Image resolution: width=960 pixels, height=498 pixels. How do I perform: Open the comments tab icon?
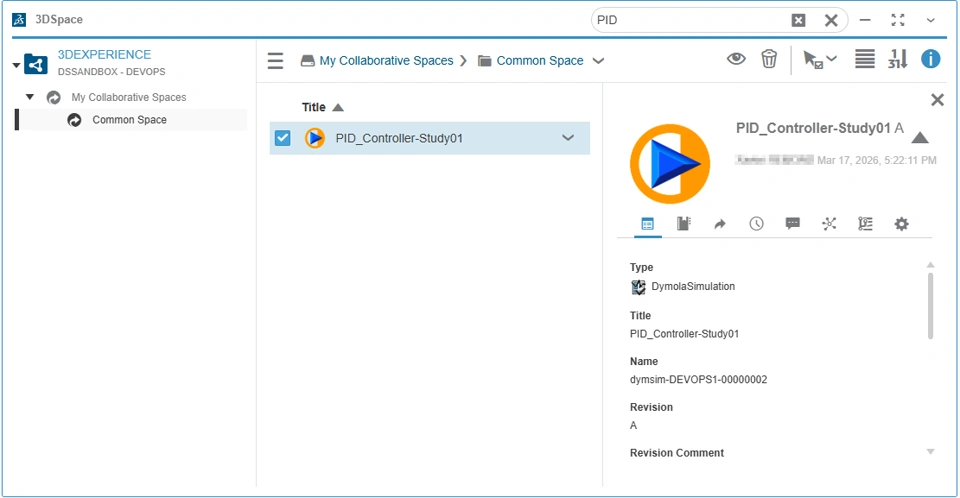pyautogui.click(x=793, y=224)
